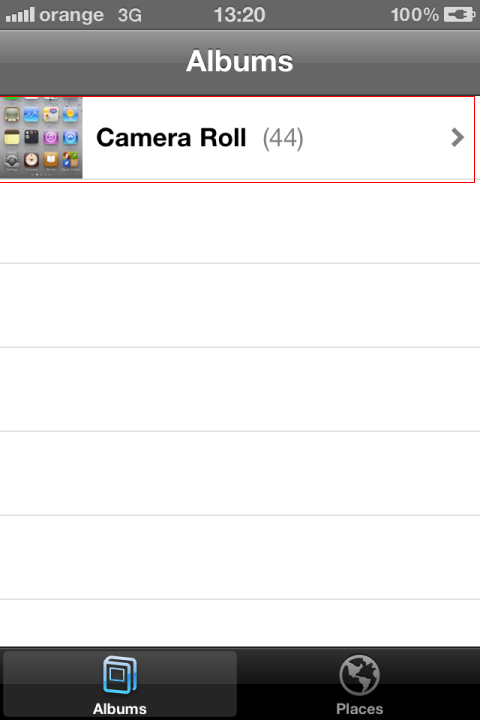Tap the Albums title in navigation bar
The width and height of the screenshot is (480, 720).
coord(239,61)
